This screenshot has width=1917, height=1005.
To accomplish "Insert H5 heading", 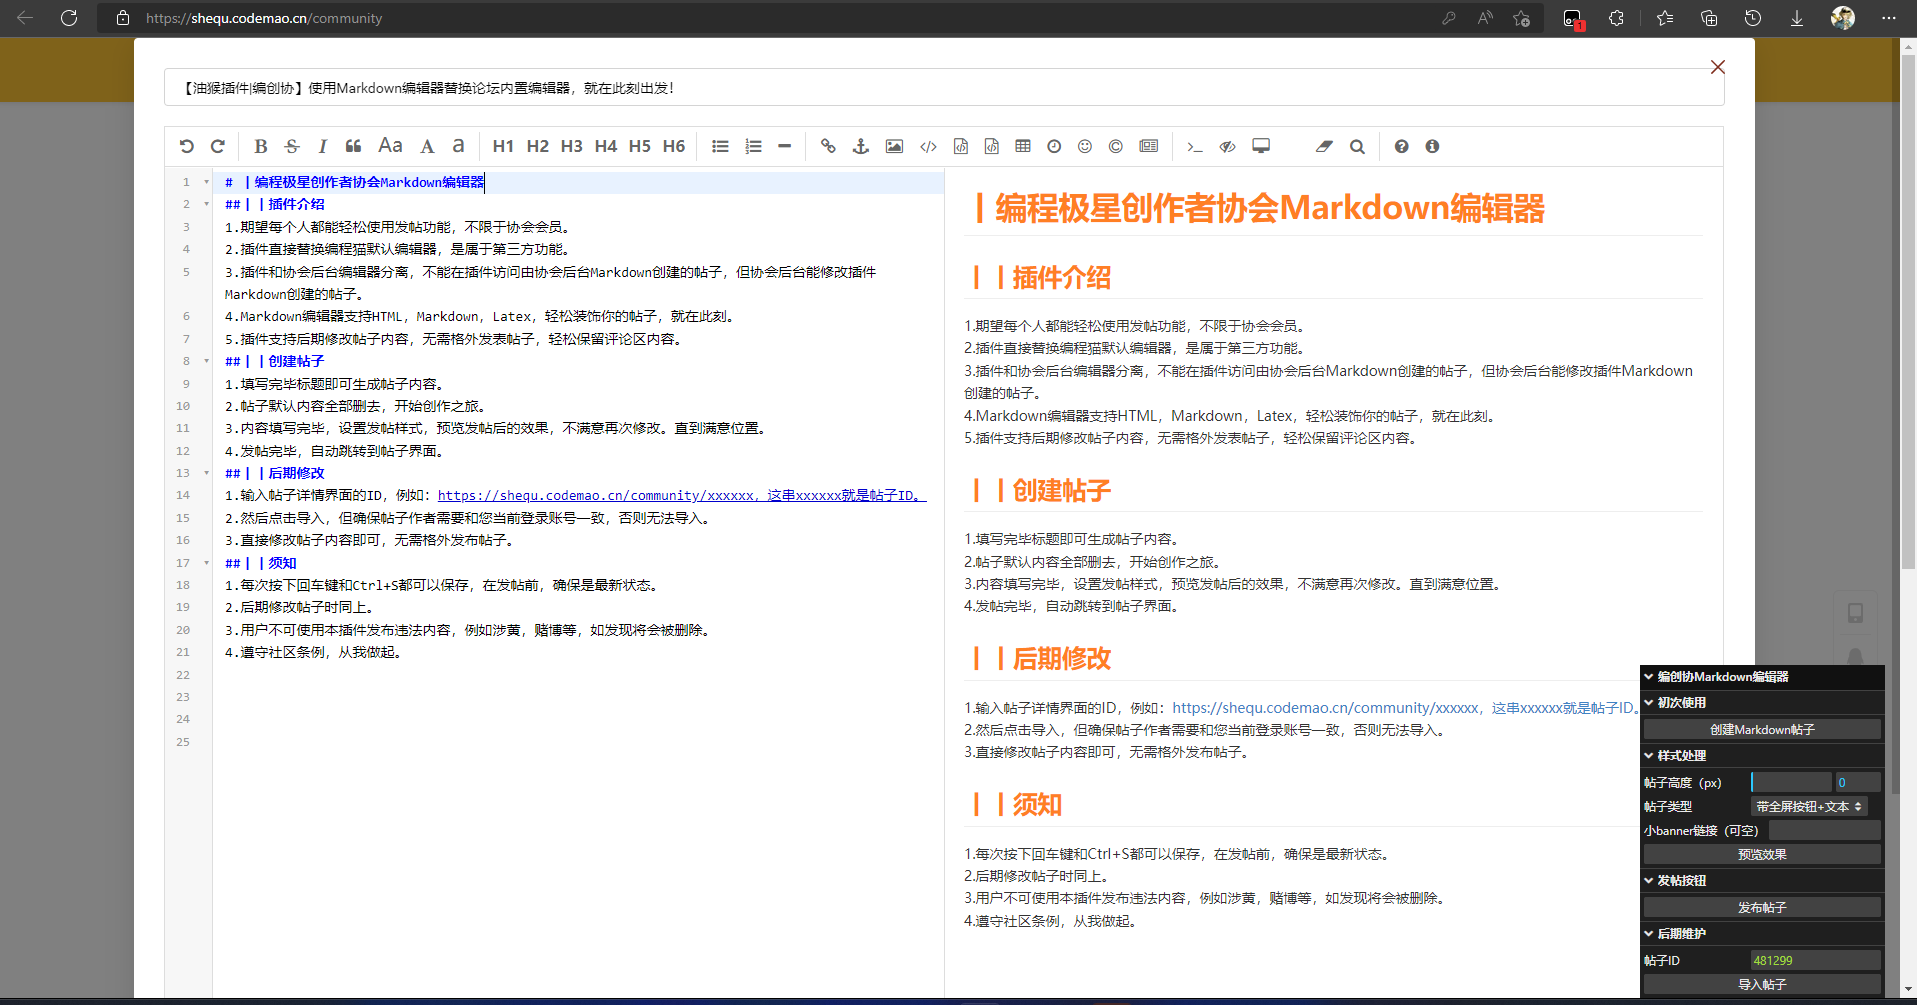I will click(x=640, y=146).
